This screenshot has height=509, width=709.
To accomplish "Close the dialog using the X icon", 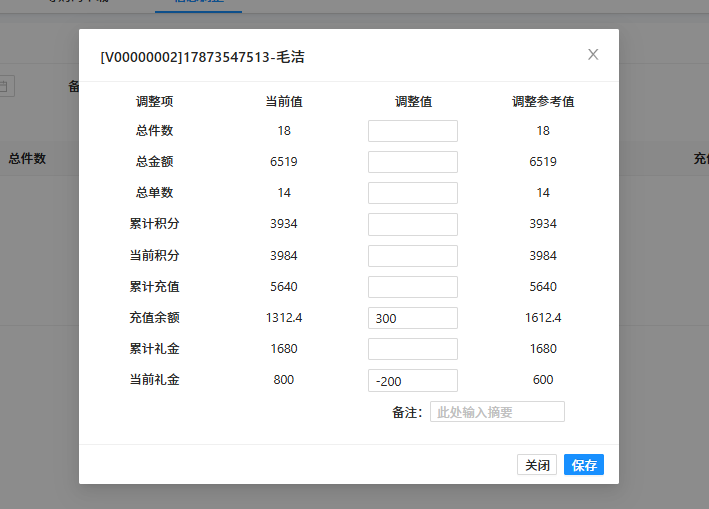I will click(593, 55).
